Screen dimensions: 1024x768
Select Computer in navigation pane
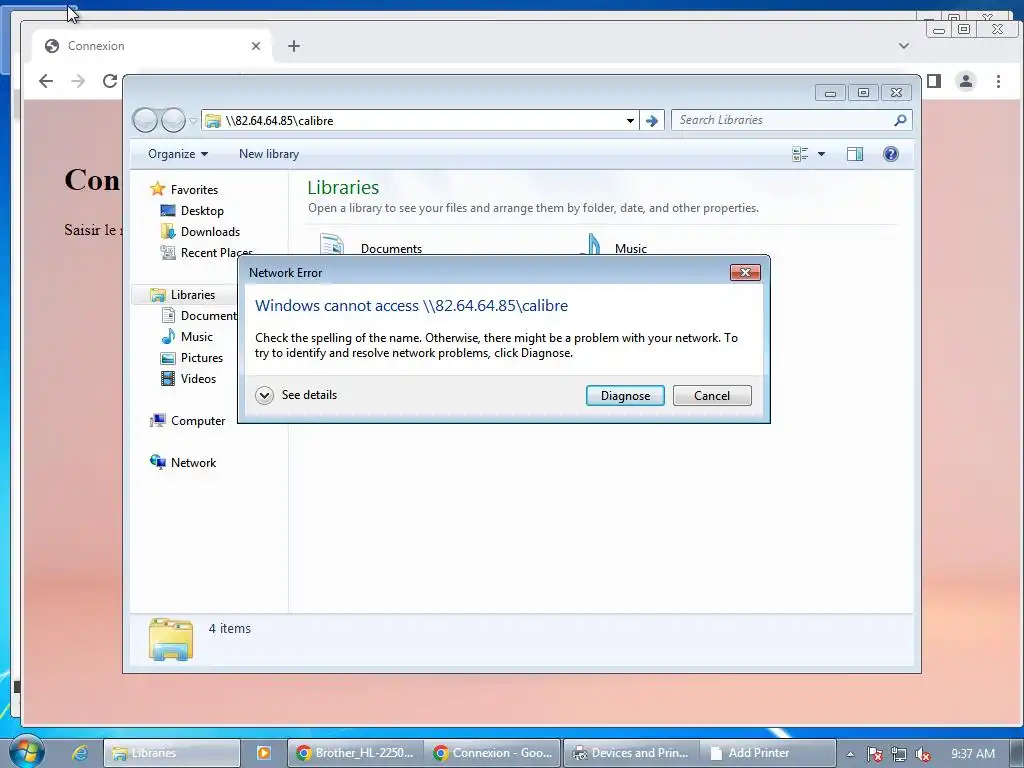coord(198,421)
